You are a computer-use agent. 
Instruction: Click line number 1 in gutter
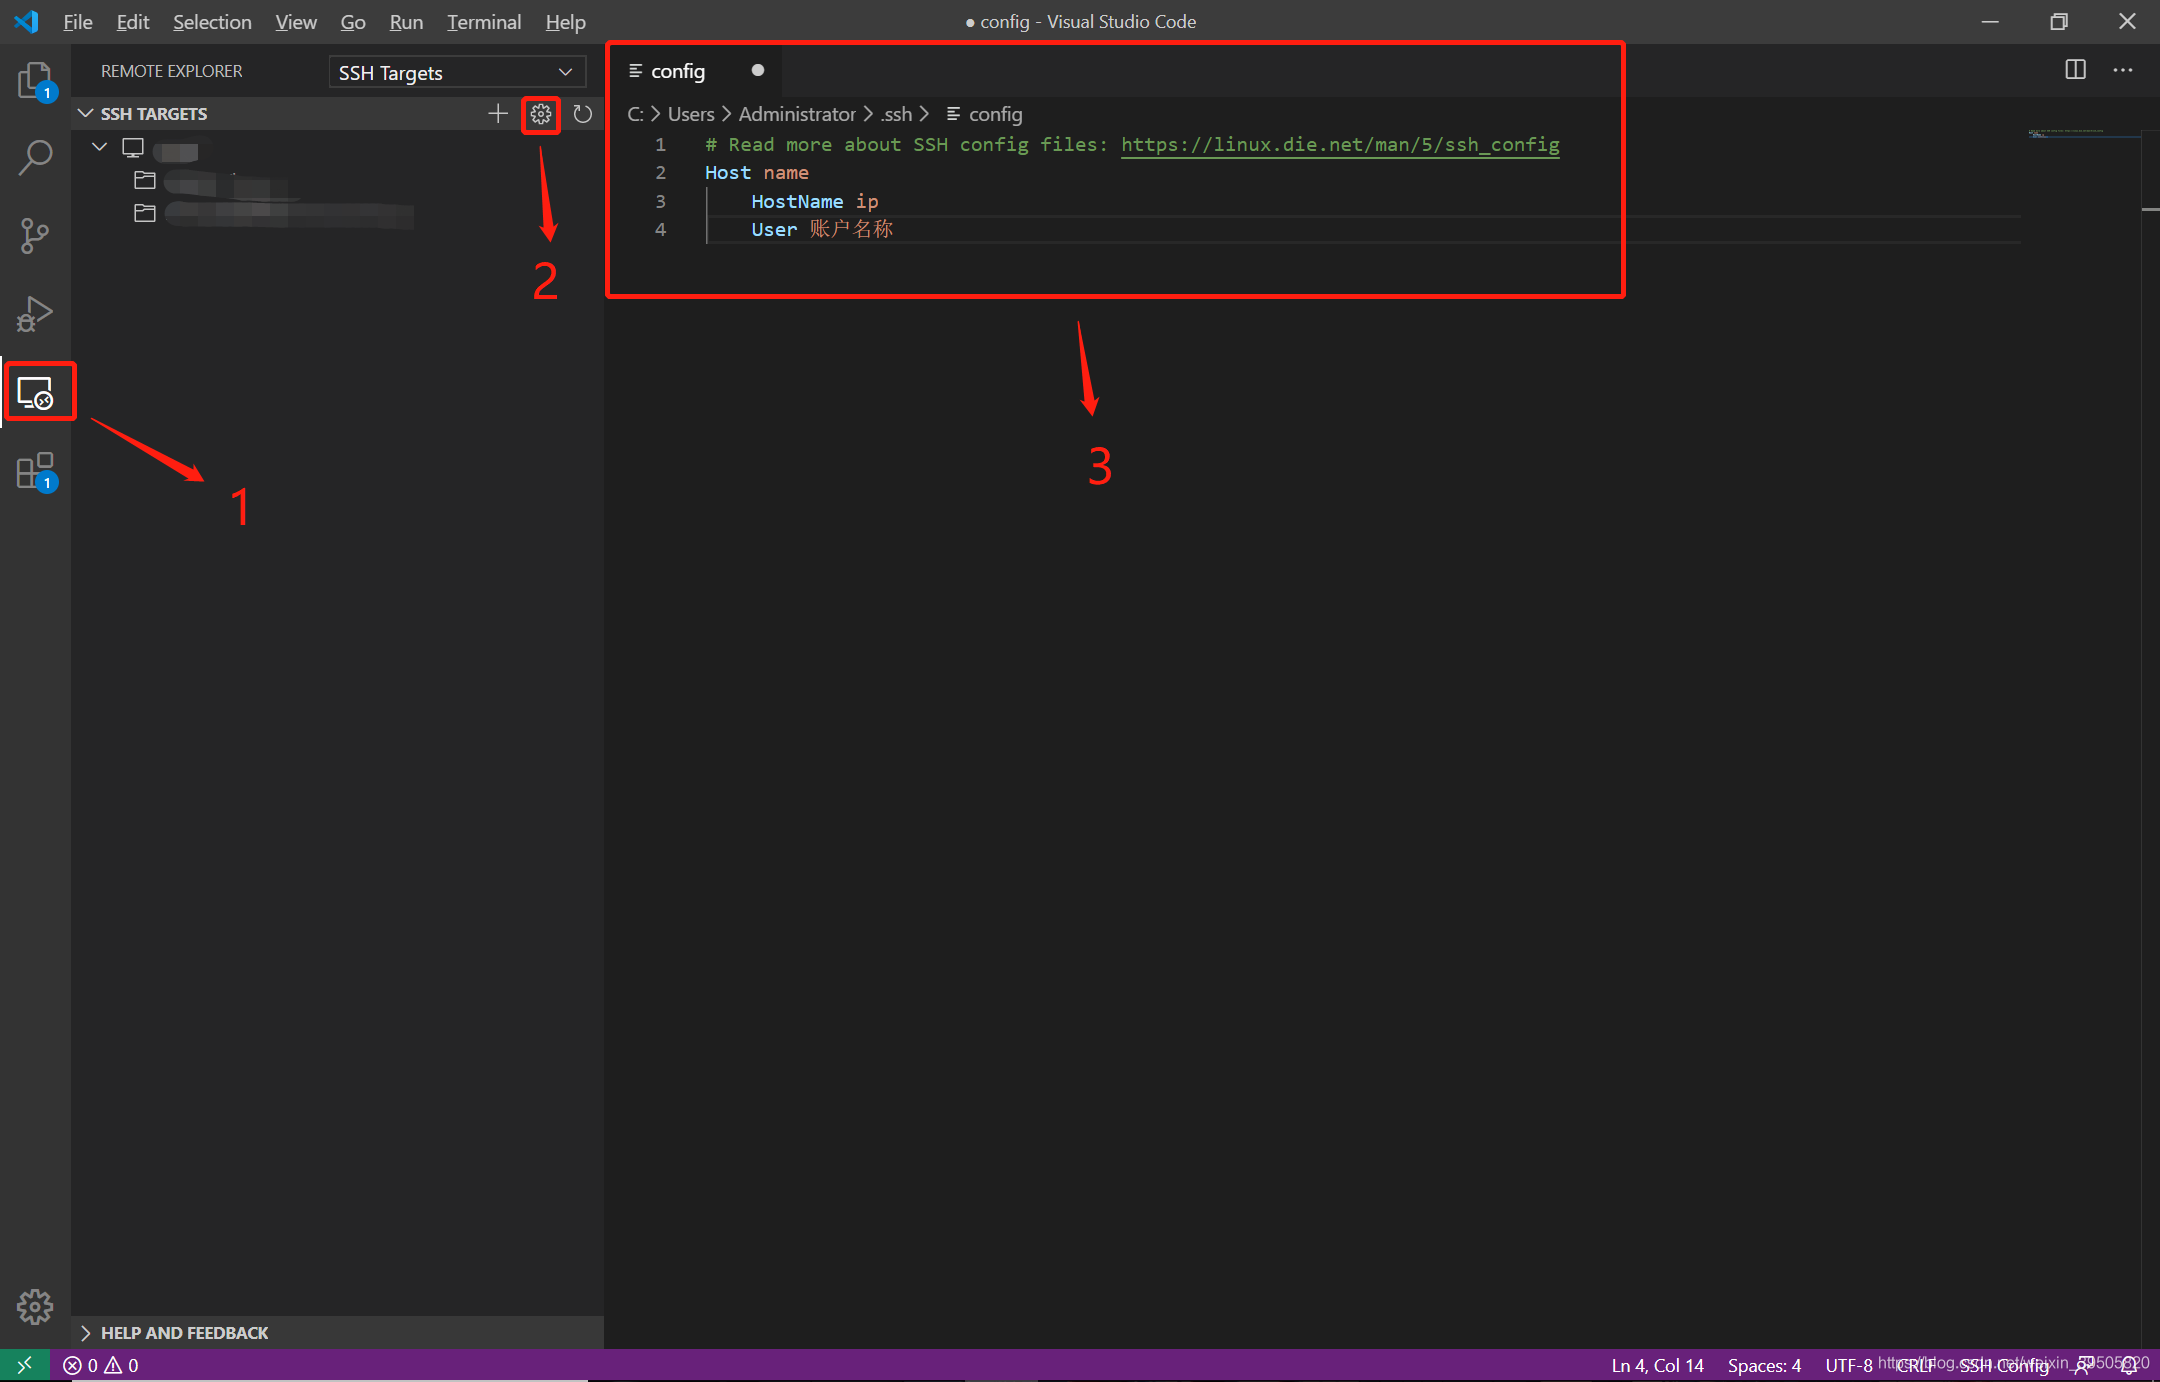pyautogui.click(x=660, y=144)
